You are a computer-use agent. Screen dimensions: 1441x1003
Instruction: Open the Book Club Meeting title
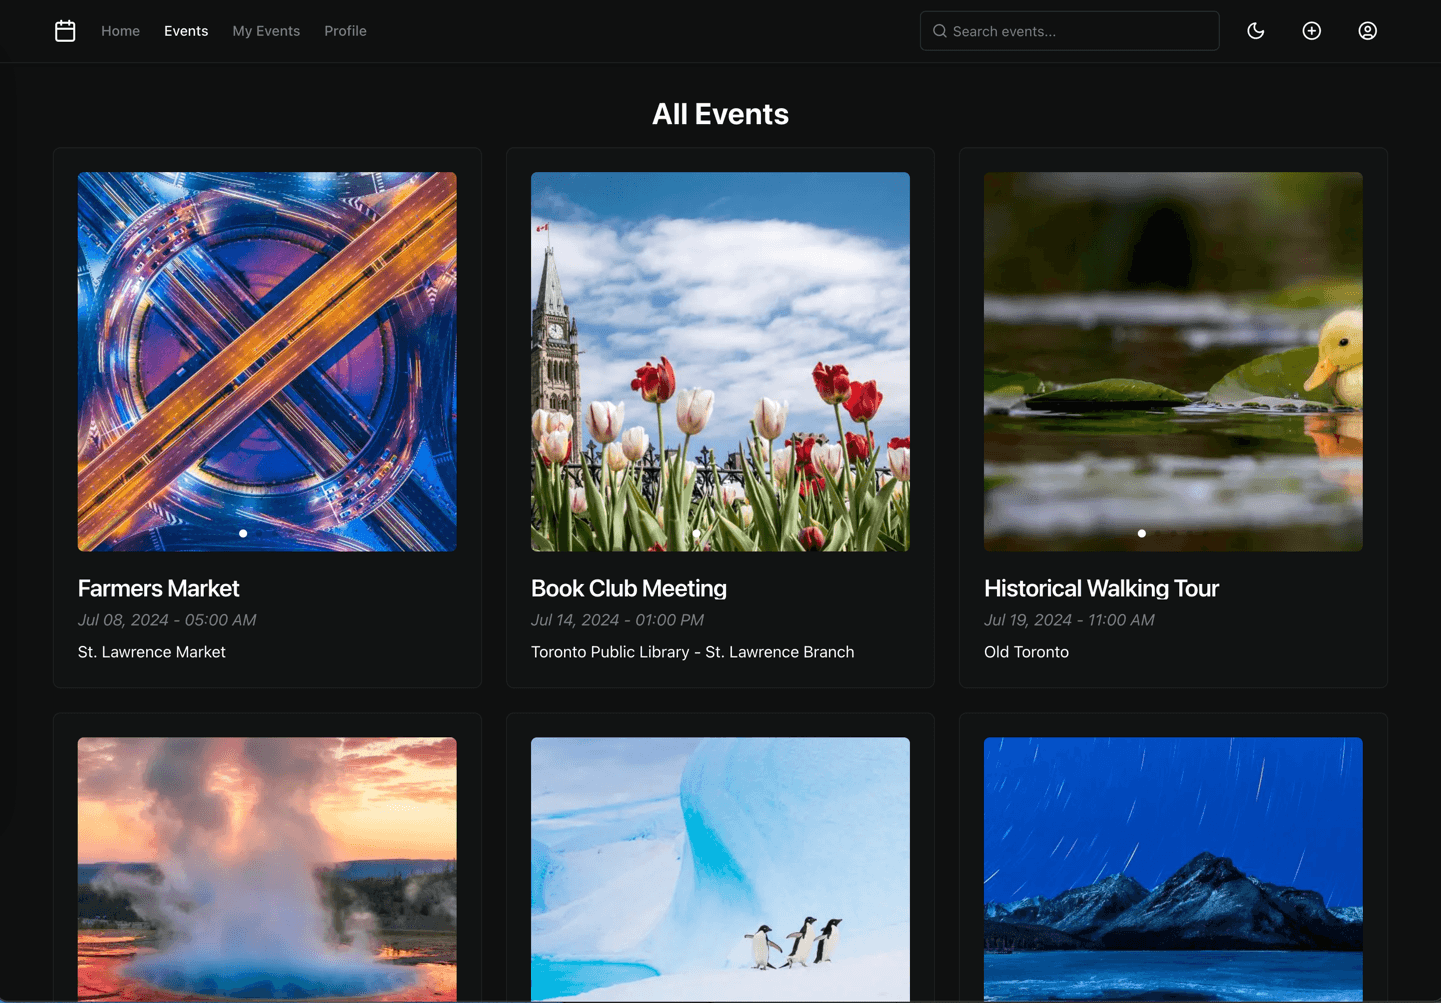click(x=629, y=588)
